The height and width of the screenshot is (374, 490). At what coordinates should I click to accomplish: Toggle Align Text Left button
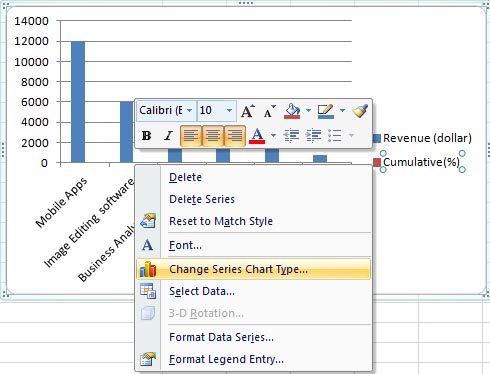point(191,136)
